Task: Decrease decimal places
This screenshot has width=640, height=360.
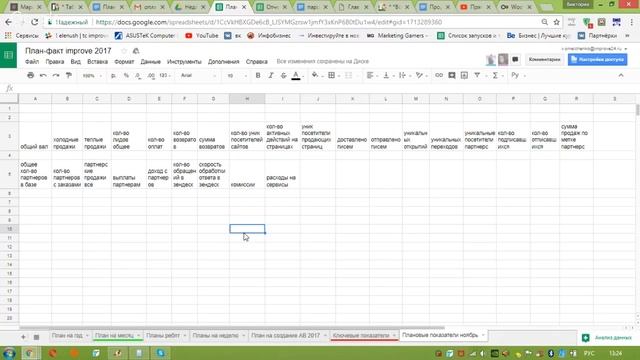Action: coord(138,76)
